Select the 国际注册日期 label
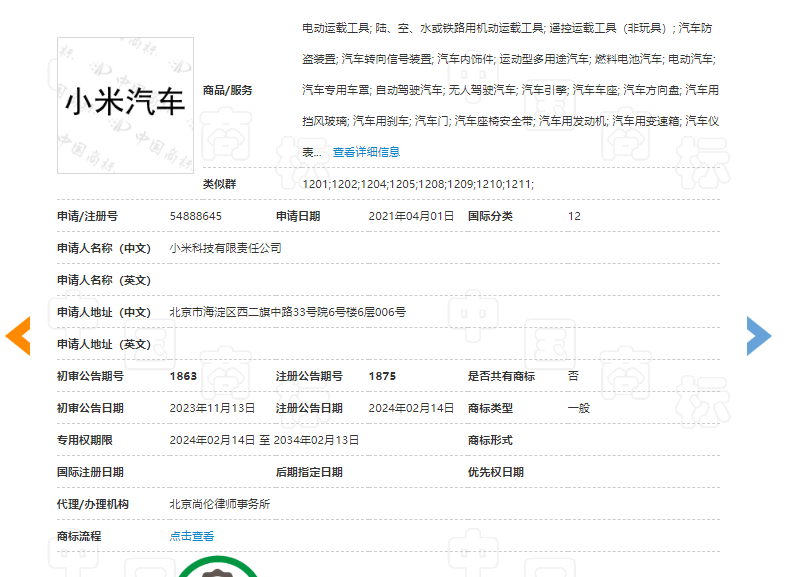Image resolution: width=787 pixels, height=577 pixels. tap(90, 472)
